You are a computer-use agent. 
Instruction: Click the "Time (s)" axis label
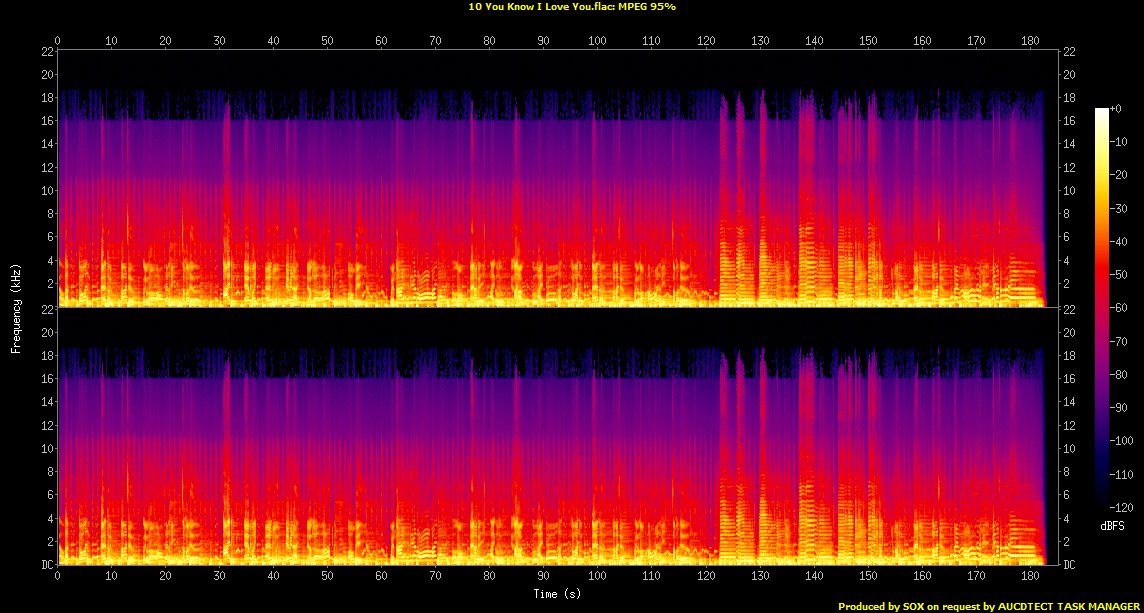(x=557, y=594)
